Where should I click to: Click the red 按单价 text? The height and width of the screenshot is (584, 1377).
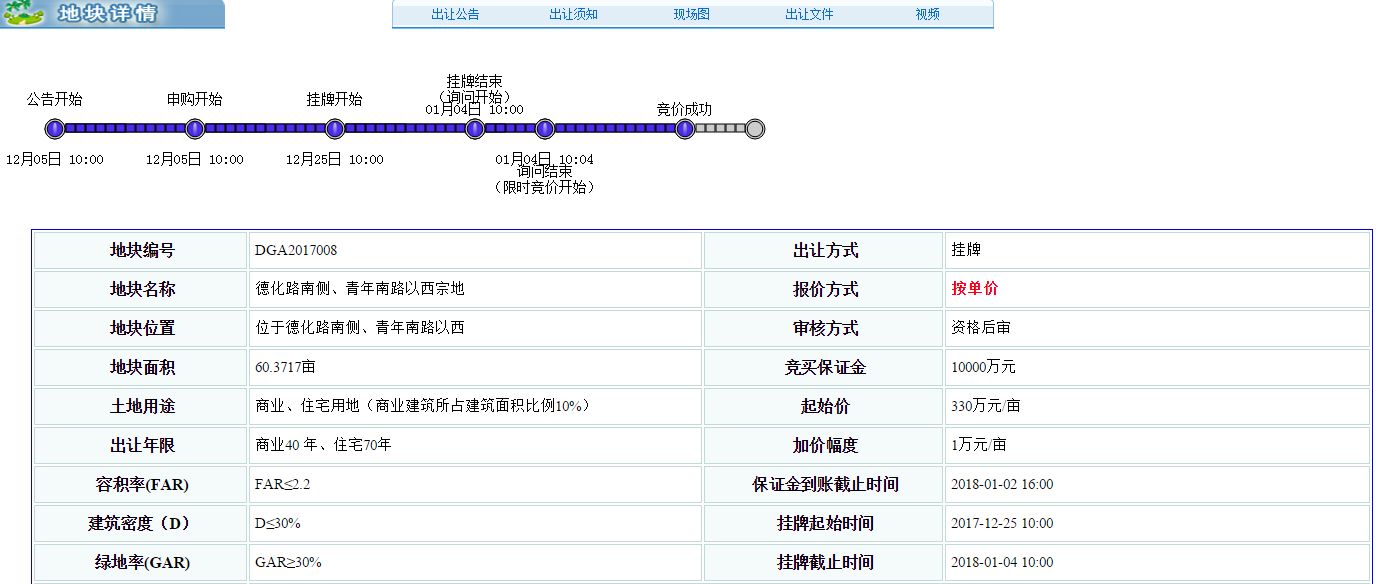[x=975, y=289]
